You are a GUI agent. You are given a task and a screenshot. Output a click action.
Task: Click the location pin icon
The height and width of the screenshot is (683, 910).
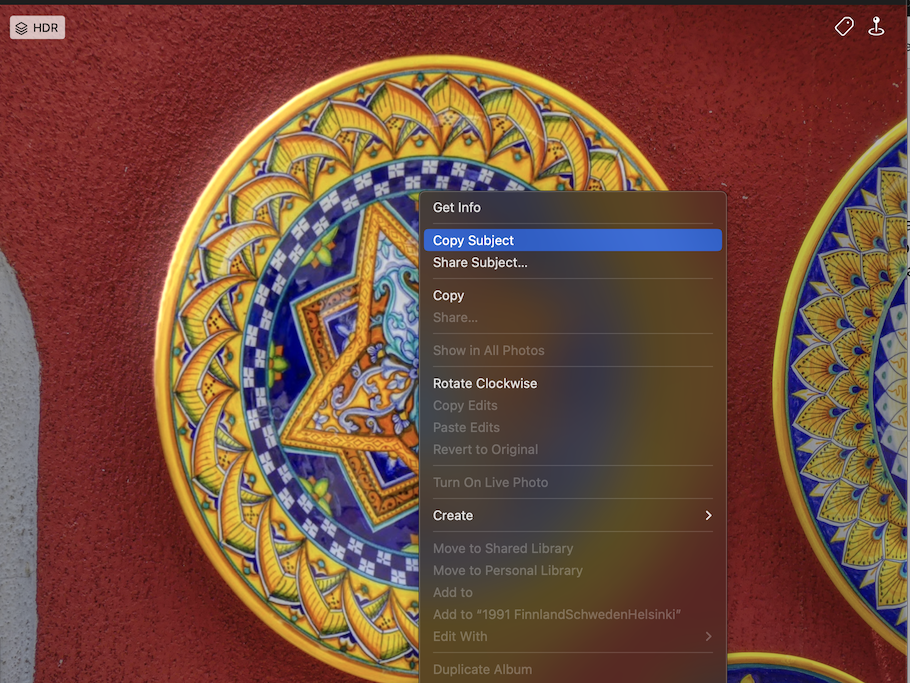tap(876, 26)
